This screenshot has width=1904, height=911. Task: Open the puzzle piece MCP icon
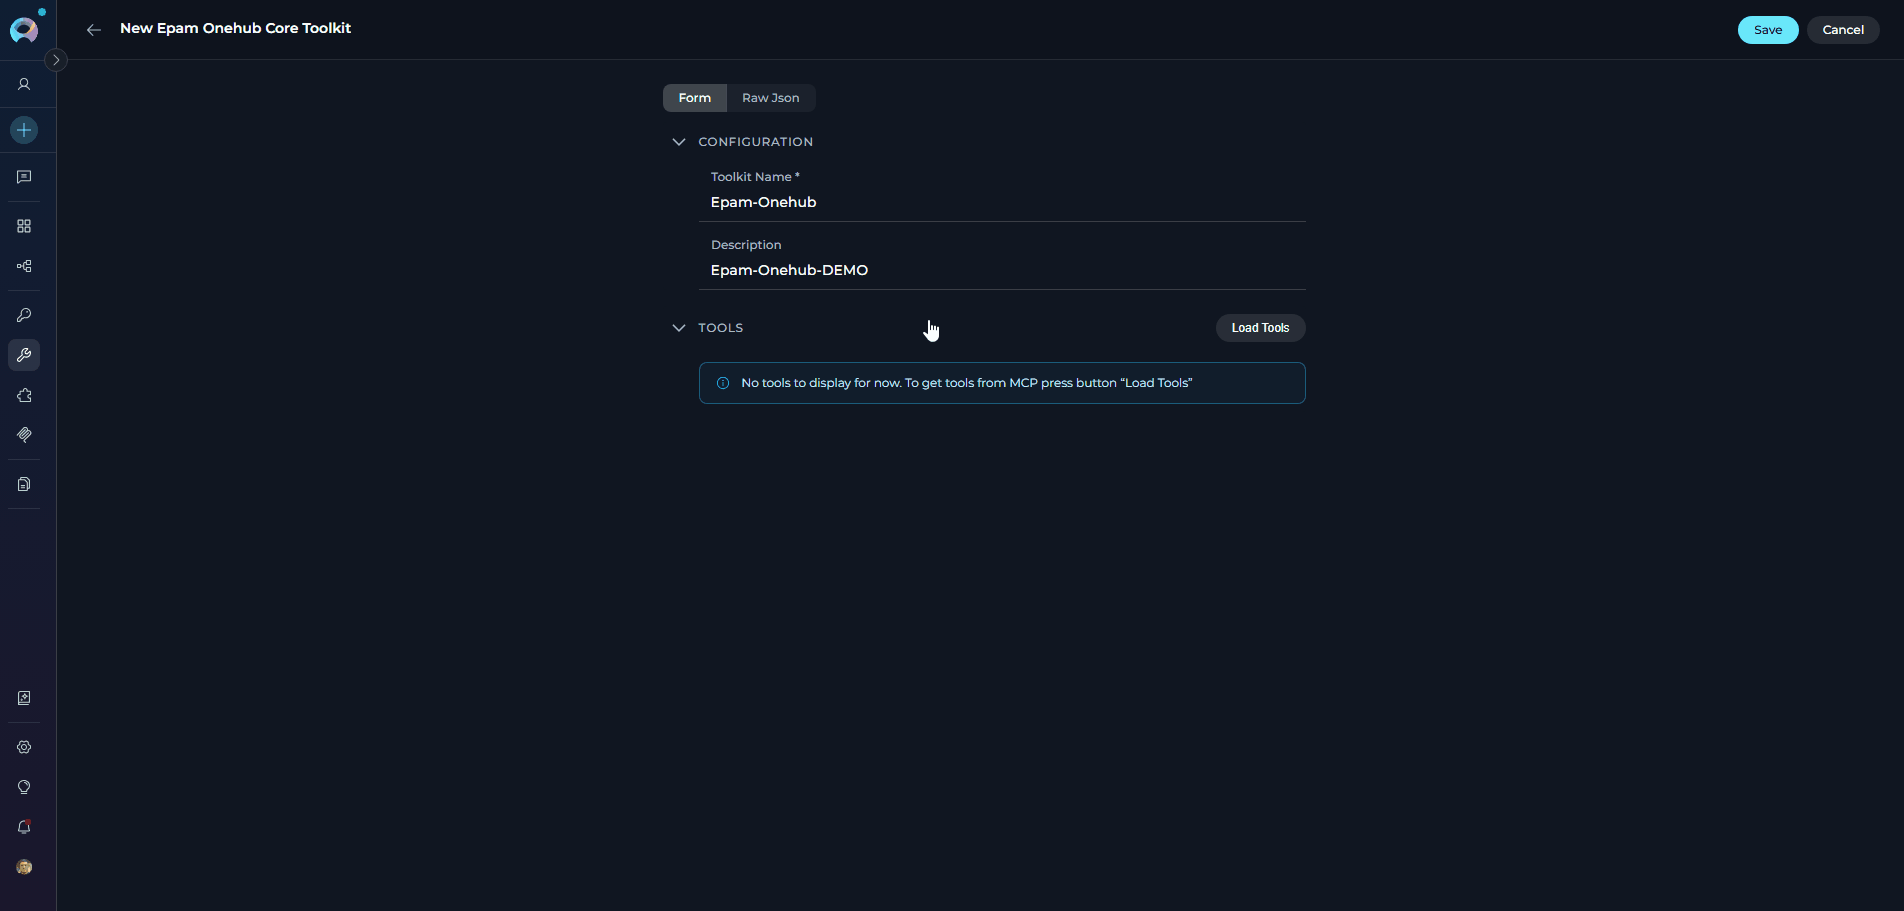[24, 395]
